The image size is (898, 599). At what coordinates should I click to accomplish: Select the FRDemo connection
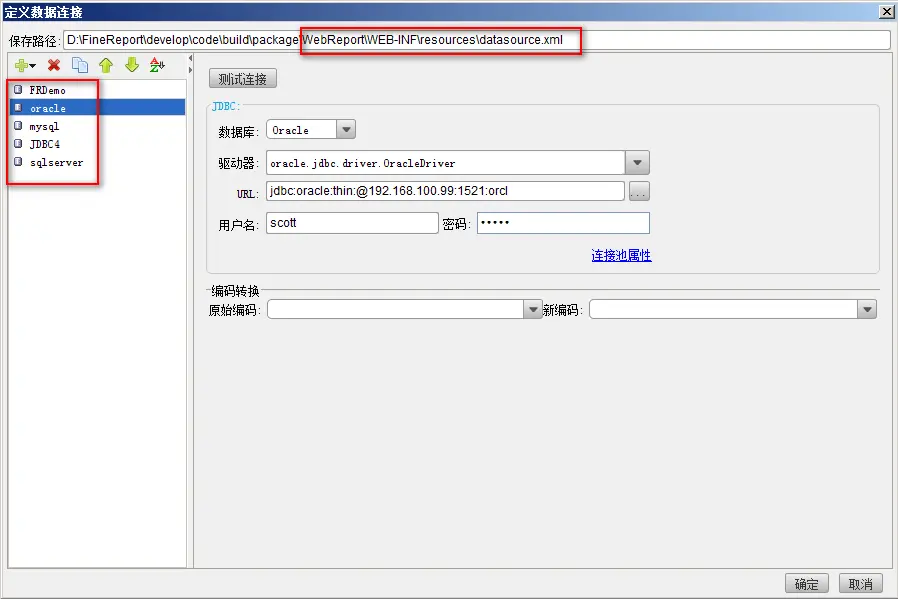(x=97, y=90)
